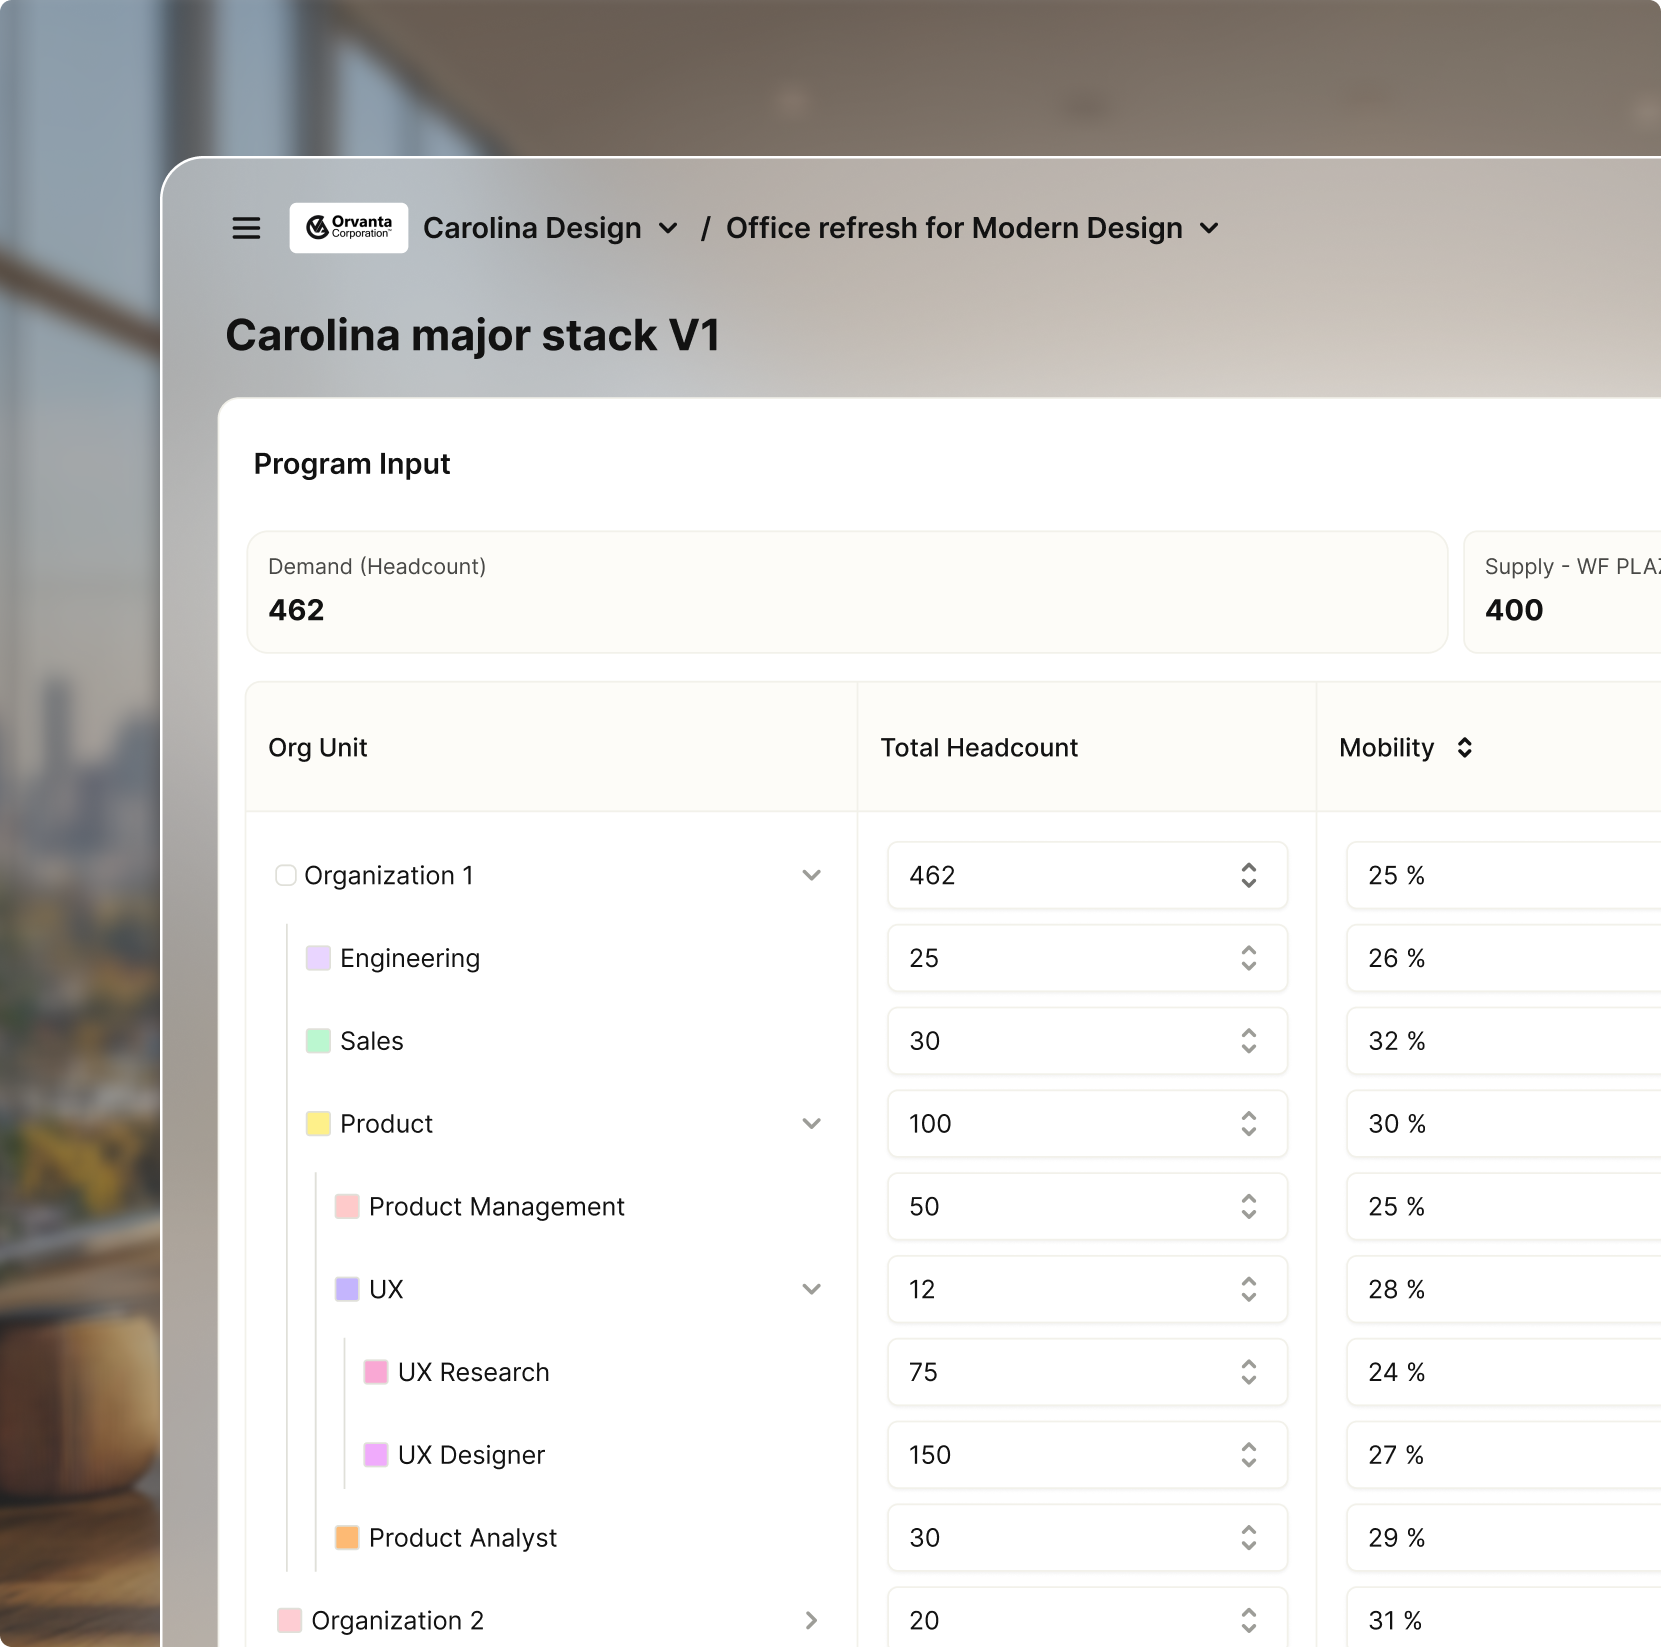The height and width of the screenshot is (1647, 1661).
Task: Click the Organization 2 mobility field 31 %
Action: click(x=1504, y=1617)
